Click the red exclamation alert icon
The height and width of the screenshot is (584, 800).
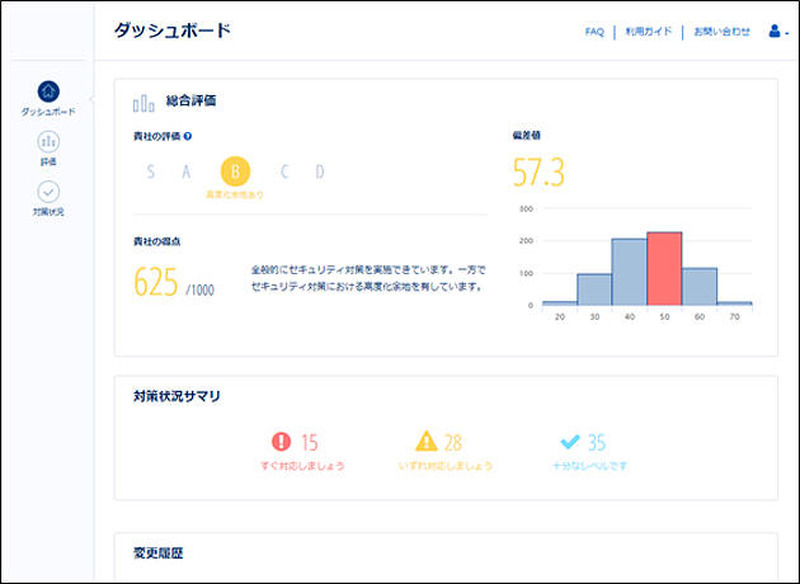[281, 442]
